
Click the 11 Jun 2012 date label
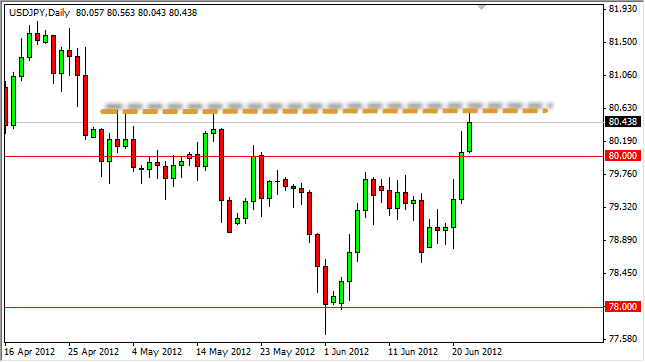coord(413,352)
